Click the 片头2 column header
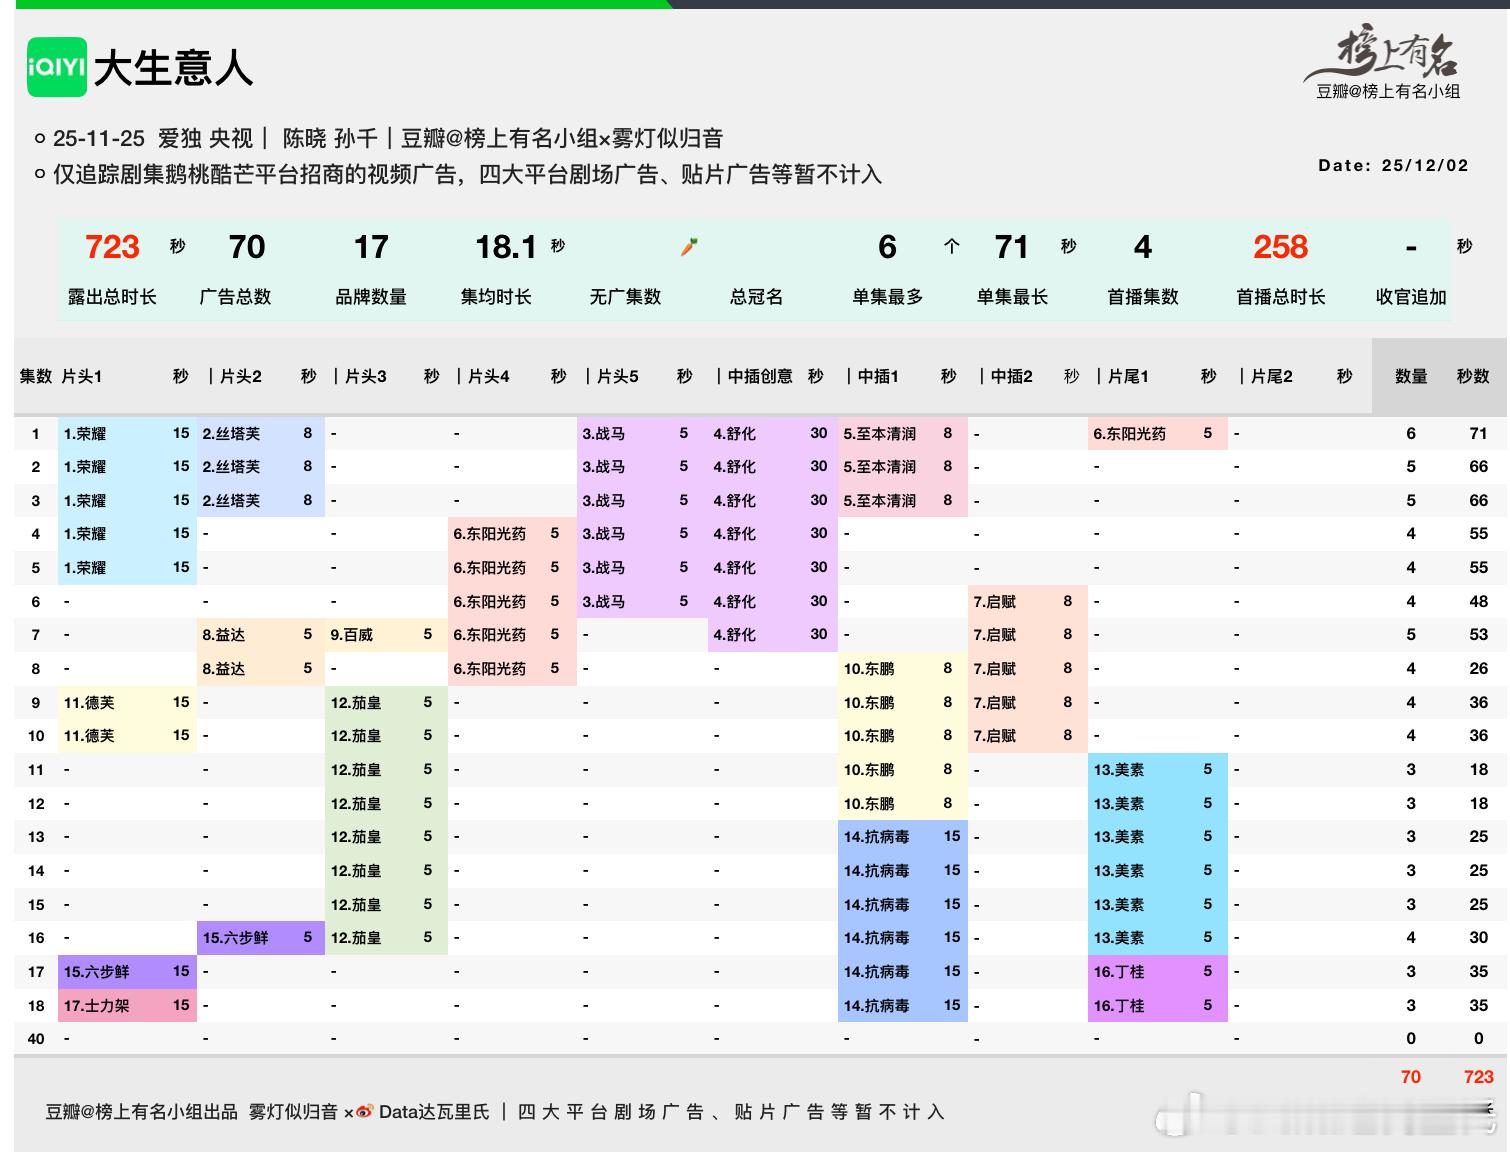Screen dimensions: 1510x1152 (x=241, y=376)
